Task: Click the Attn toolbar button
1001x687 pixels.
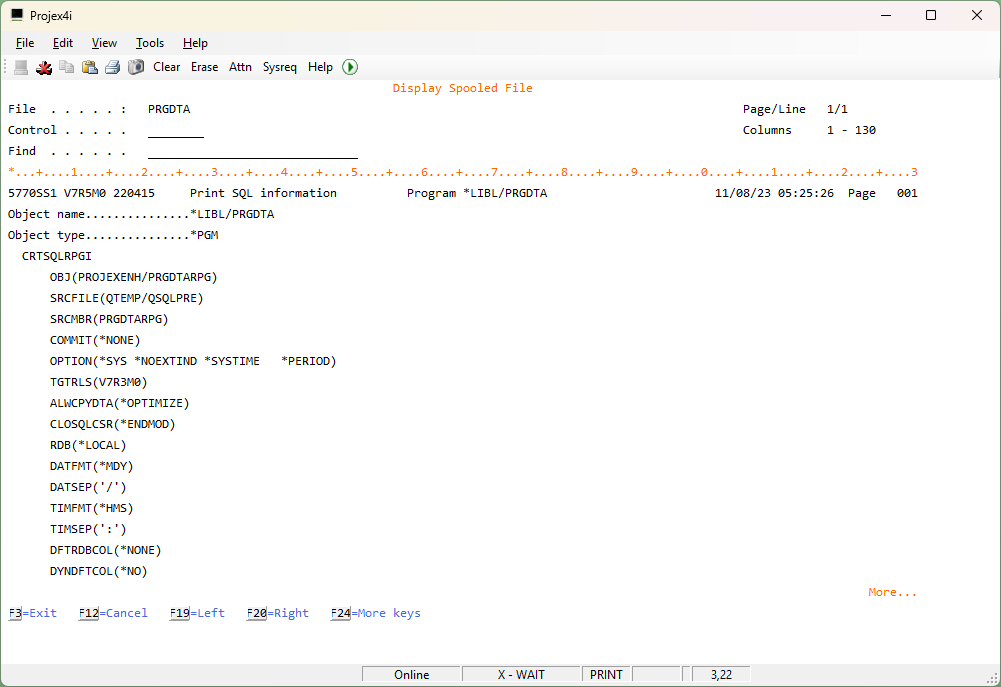Action: tap(240, 67)
